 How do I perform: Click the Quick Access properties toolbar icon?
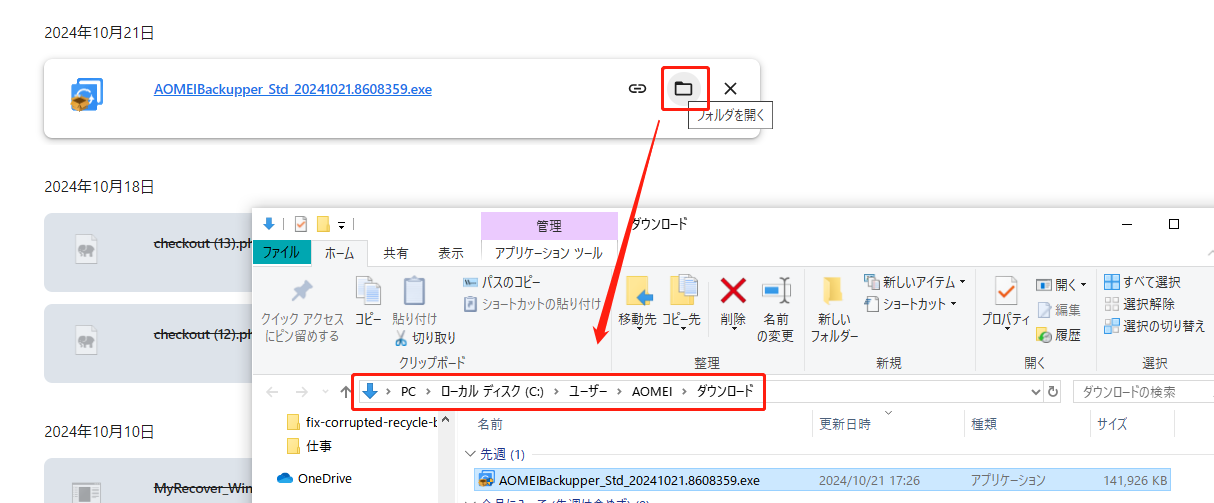point(301,224)
